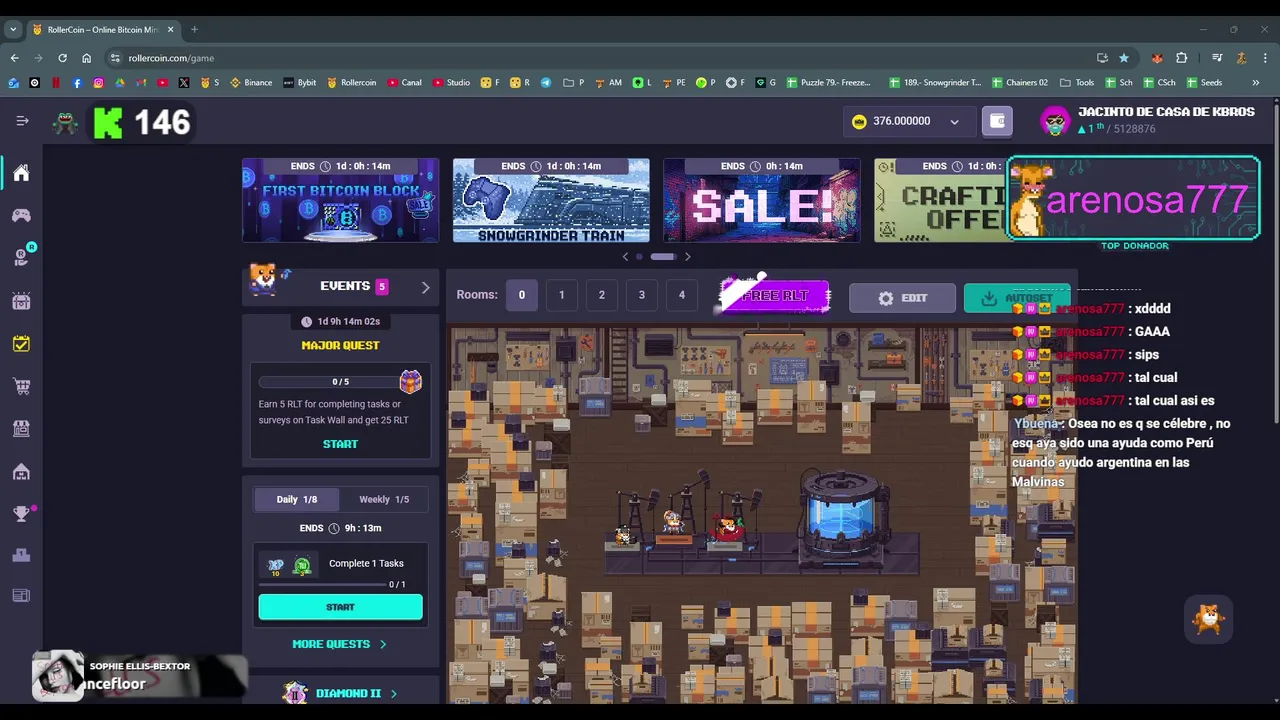Select first dot of banner carousel indicator
Image resolution: width=1280 pixels, height=720 pixels.
coord(639,257)
